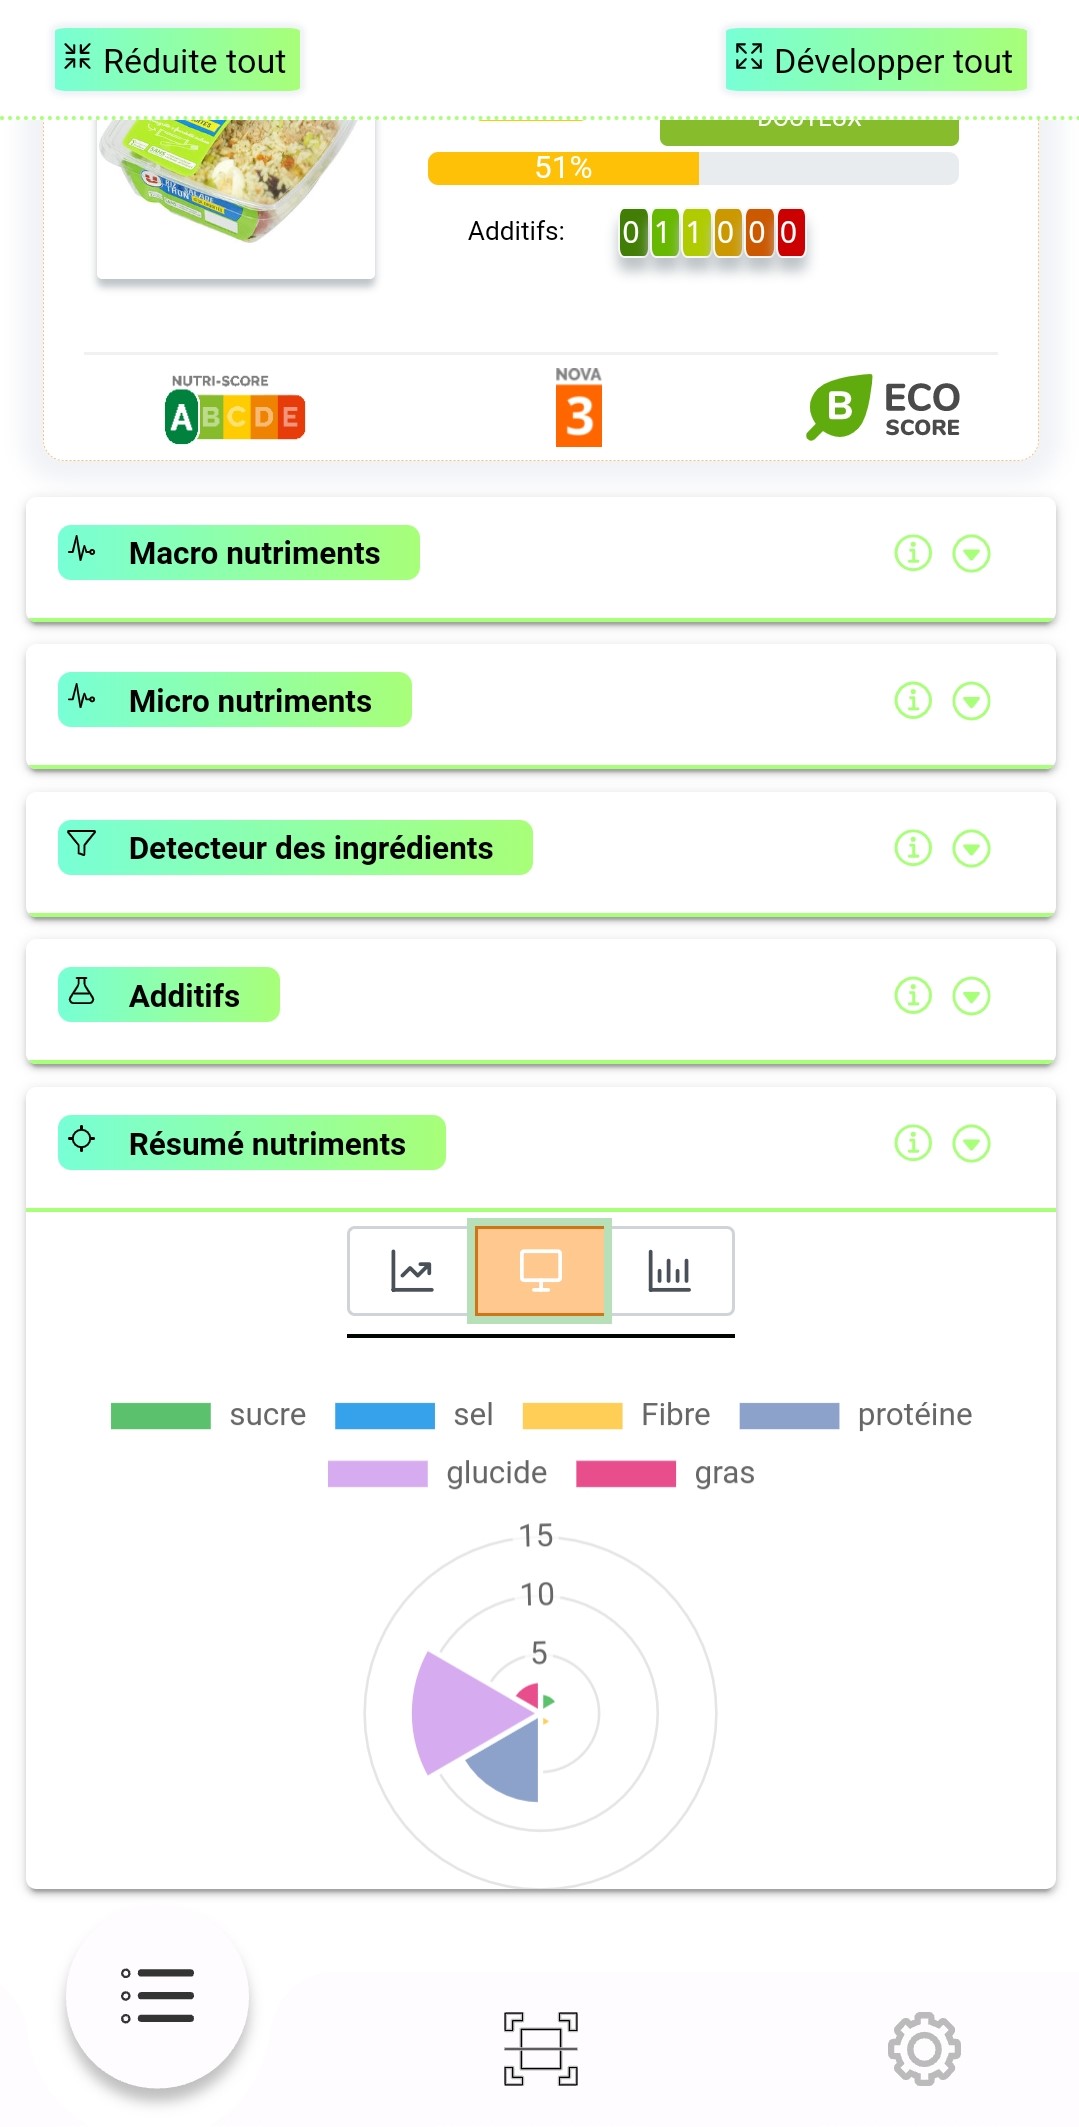Image resolution: width=1079 pixels, height=2127 pixels.
Task: Show info for Résumé nutriments
Action: 912,1143
